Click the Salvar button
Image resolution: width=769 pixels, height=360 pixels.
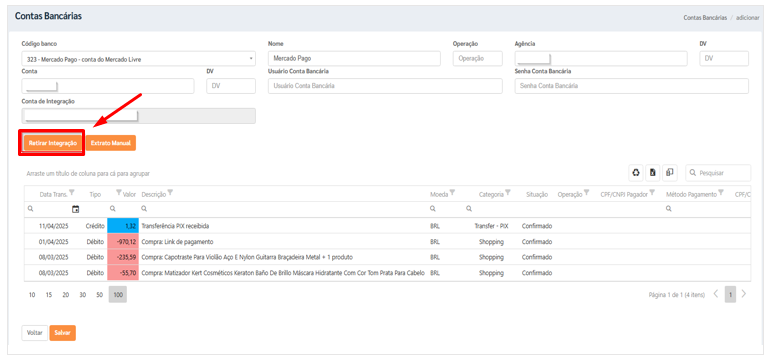pyautogui.click(x=62, y=333)
